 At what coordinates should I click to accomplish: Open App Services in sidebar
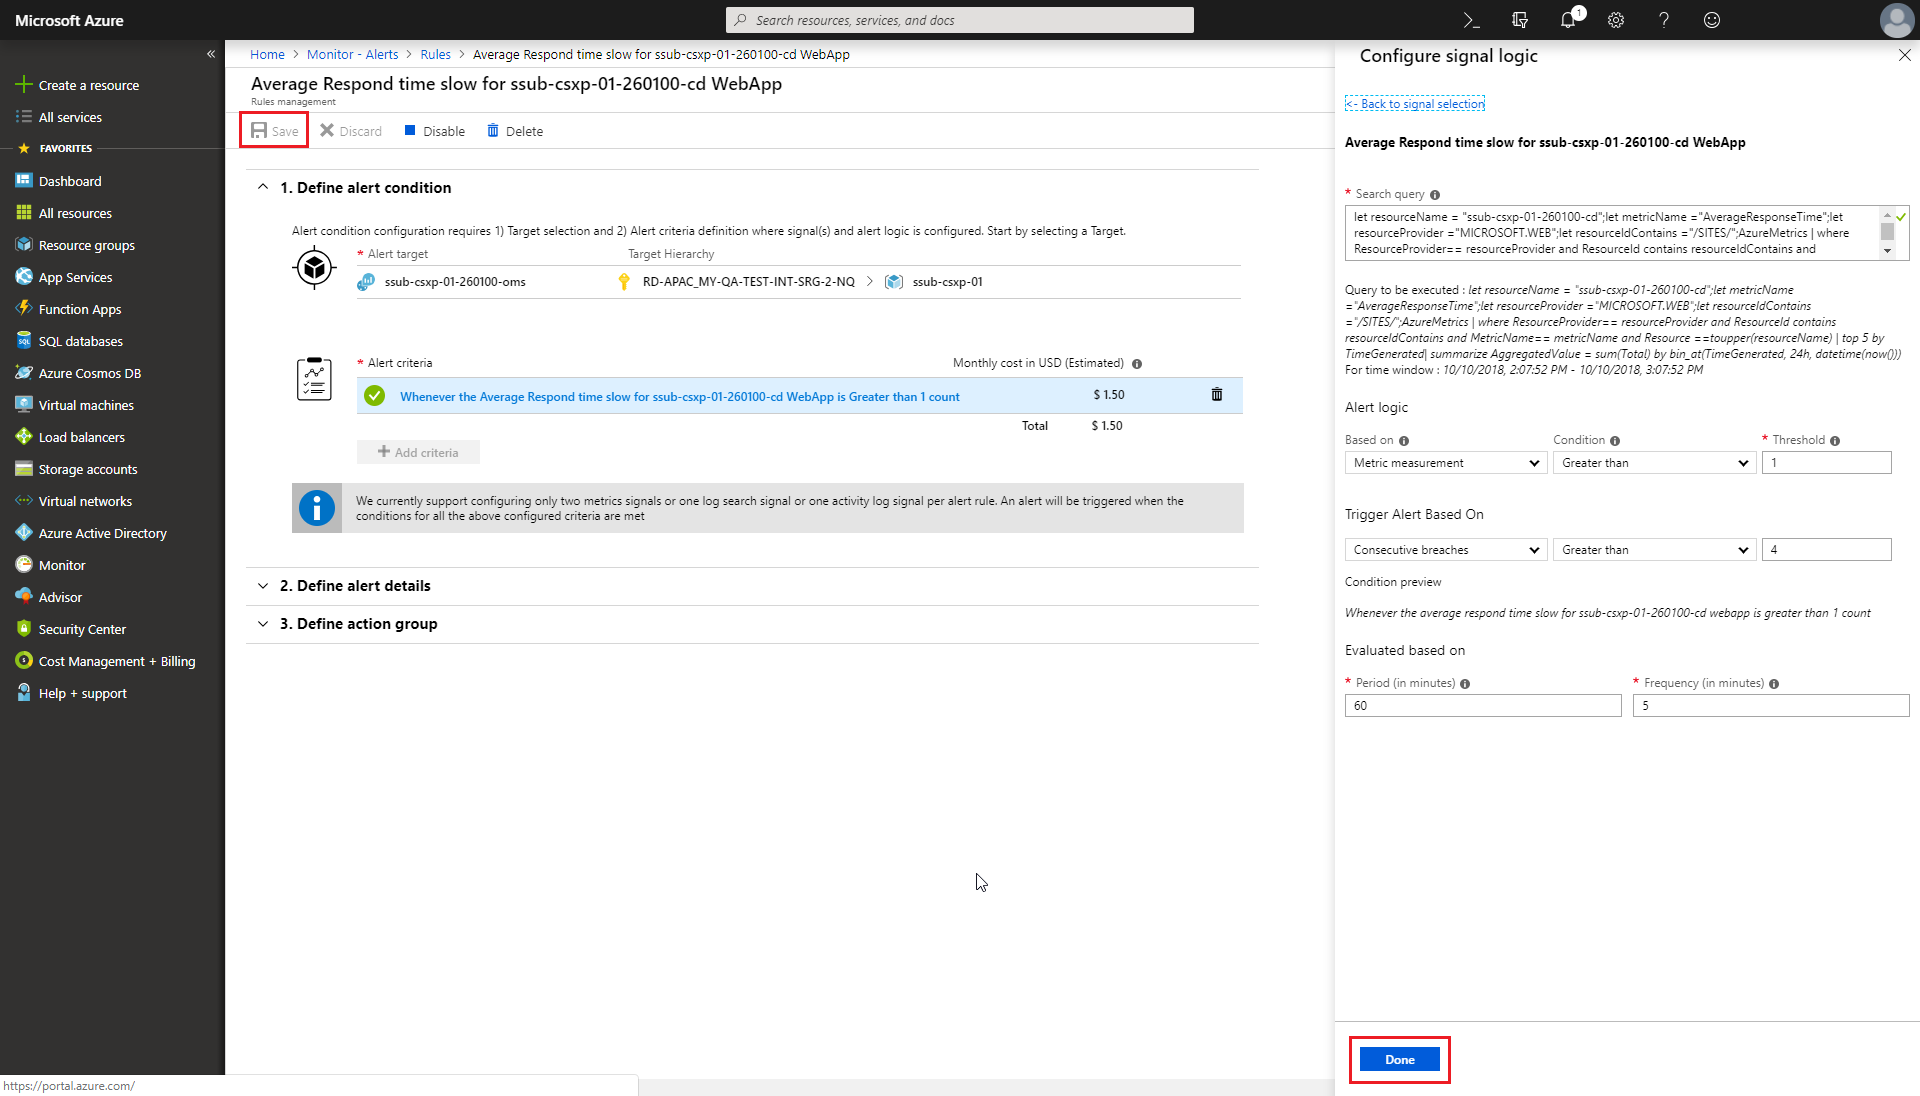[x=75, y=277]
